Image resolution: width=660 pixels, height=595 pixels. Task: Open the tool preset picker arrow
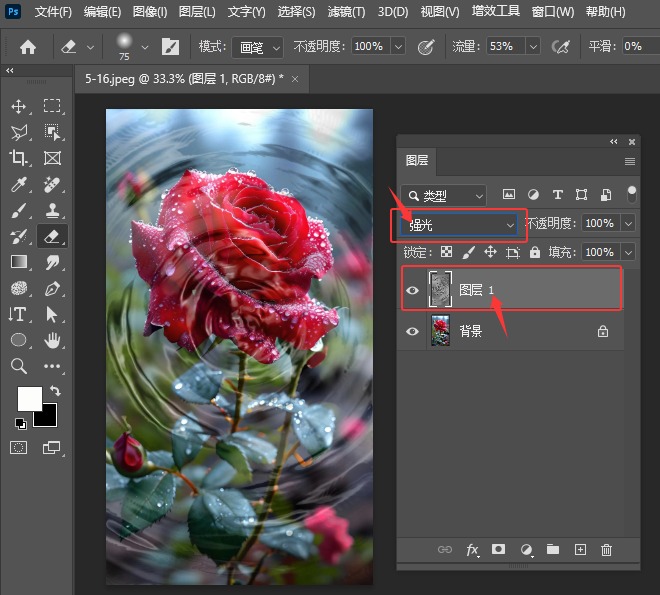pos(90,48)
